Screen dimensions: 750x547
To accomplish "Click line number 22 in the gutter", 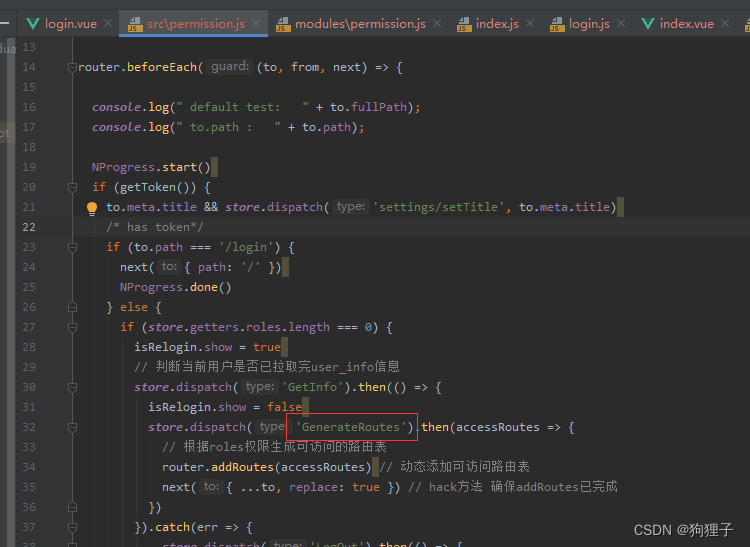I will click(x=29, y=227).
